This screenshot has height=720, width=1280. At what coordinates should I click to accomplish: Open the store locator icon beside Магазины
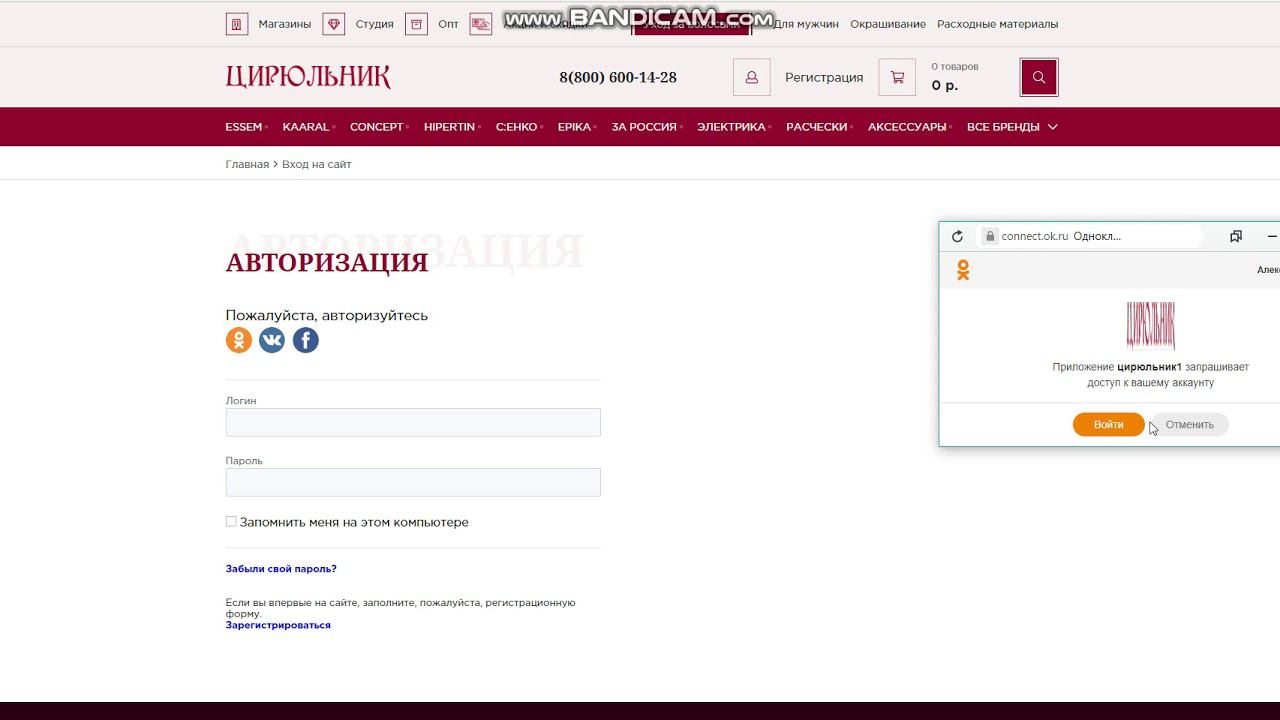click(x=237, y=24)
